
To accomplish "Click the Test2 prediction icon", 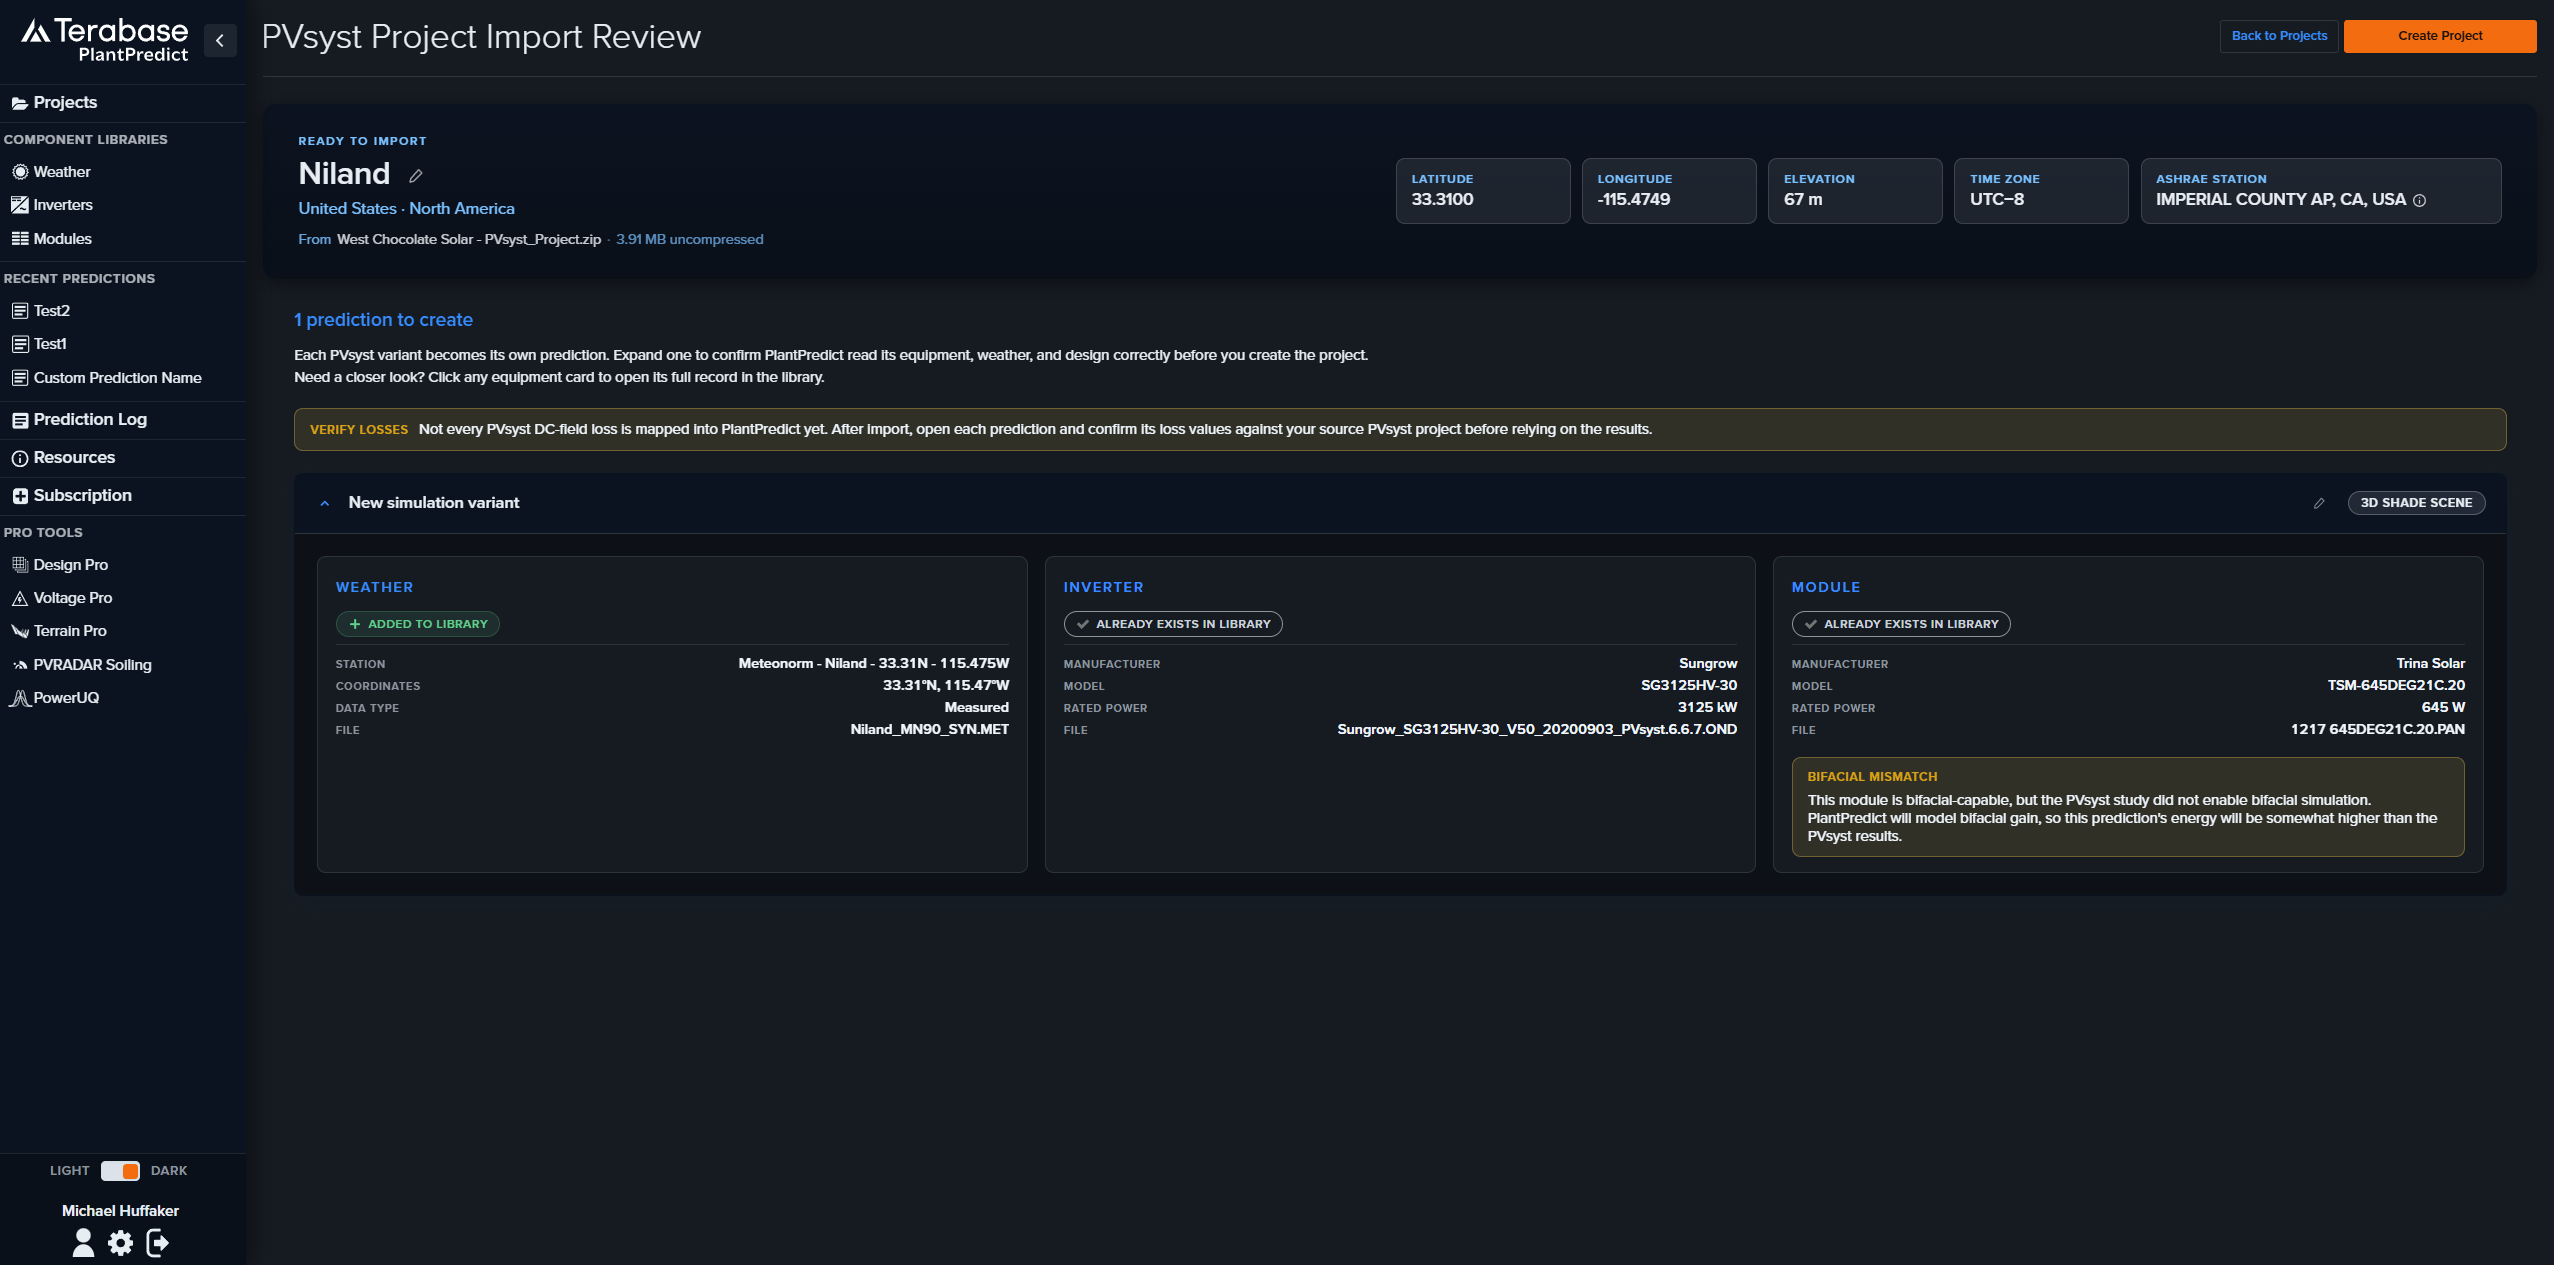I will tap(20, 311).
